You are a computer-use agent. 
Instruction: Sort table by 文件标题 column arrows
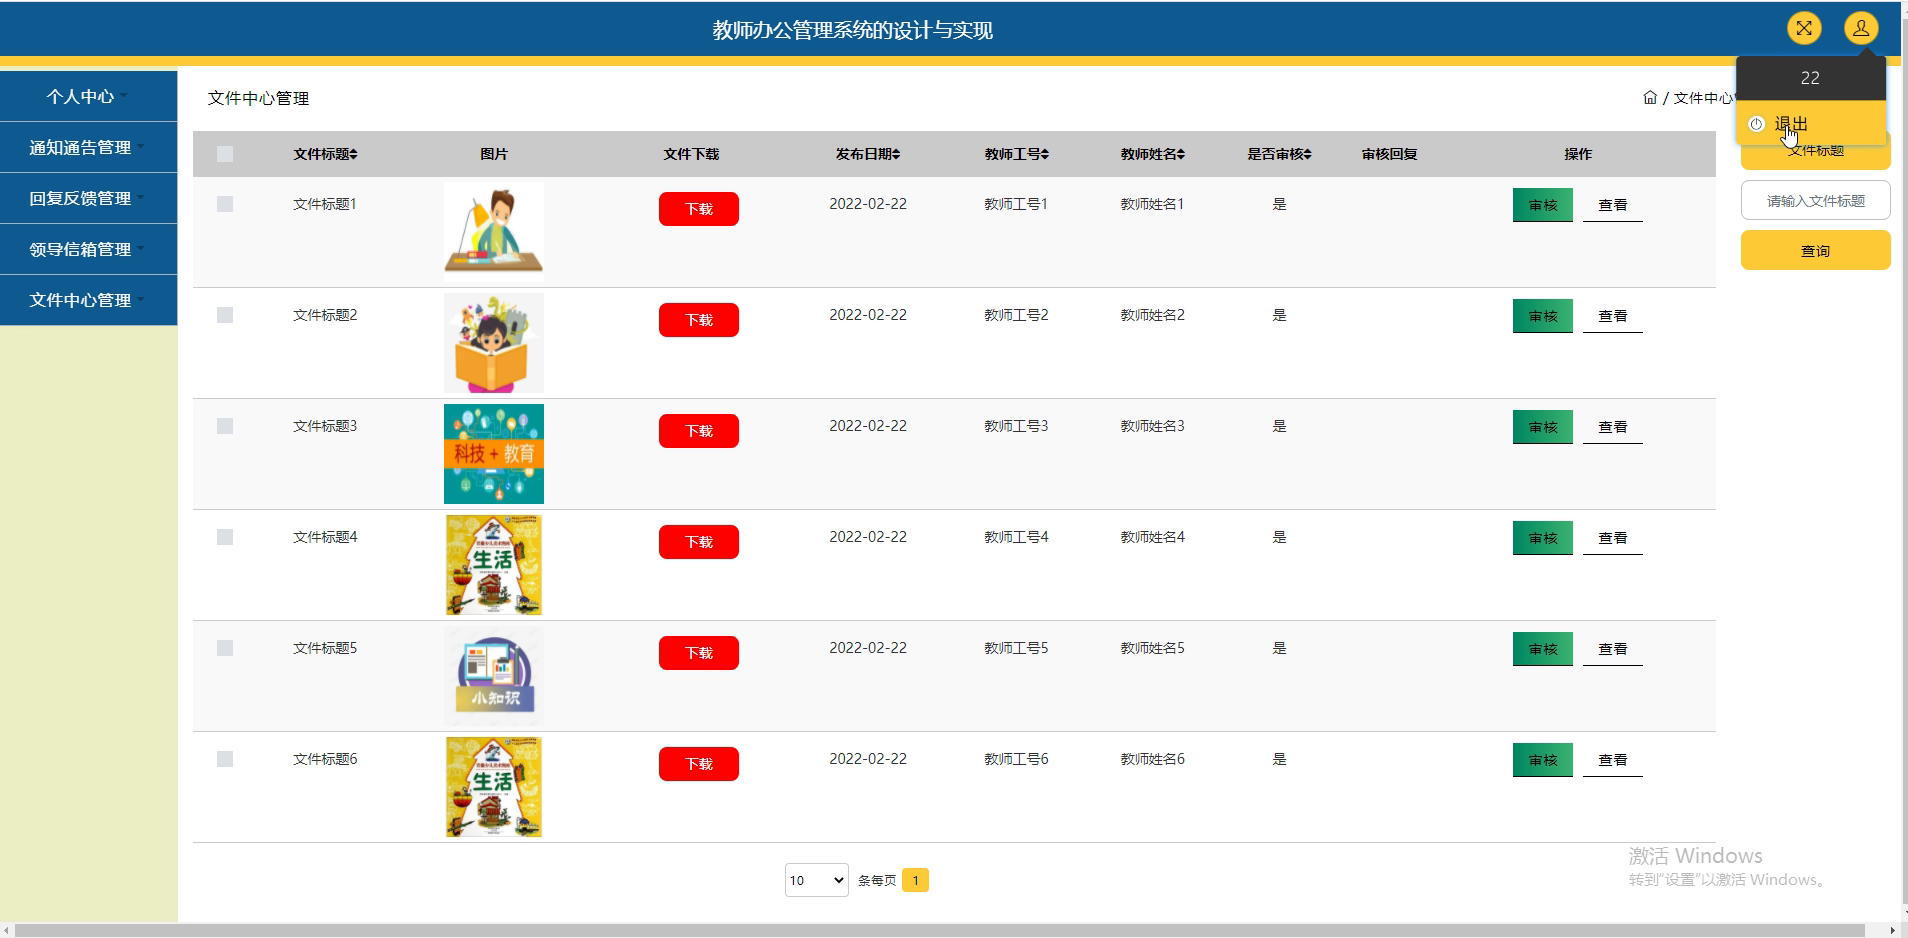(x=354, y=154)
